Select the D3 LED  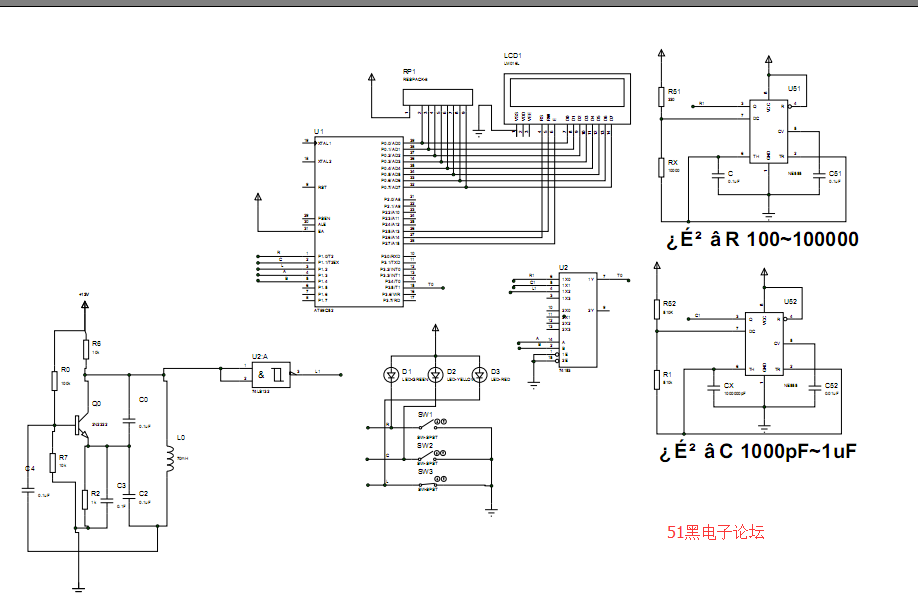coord(479,375)
